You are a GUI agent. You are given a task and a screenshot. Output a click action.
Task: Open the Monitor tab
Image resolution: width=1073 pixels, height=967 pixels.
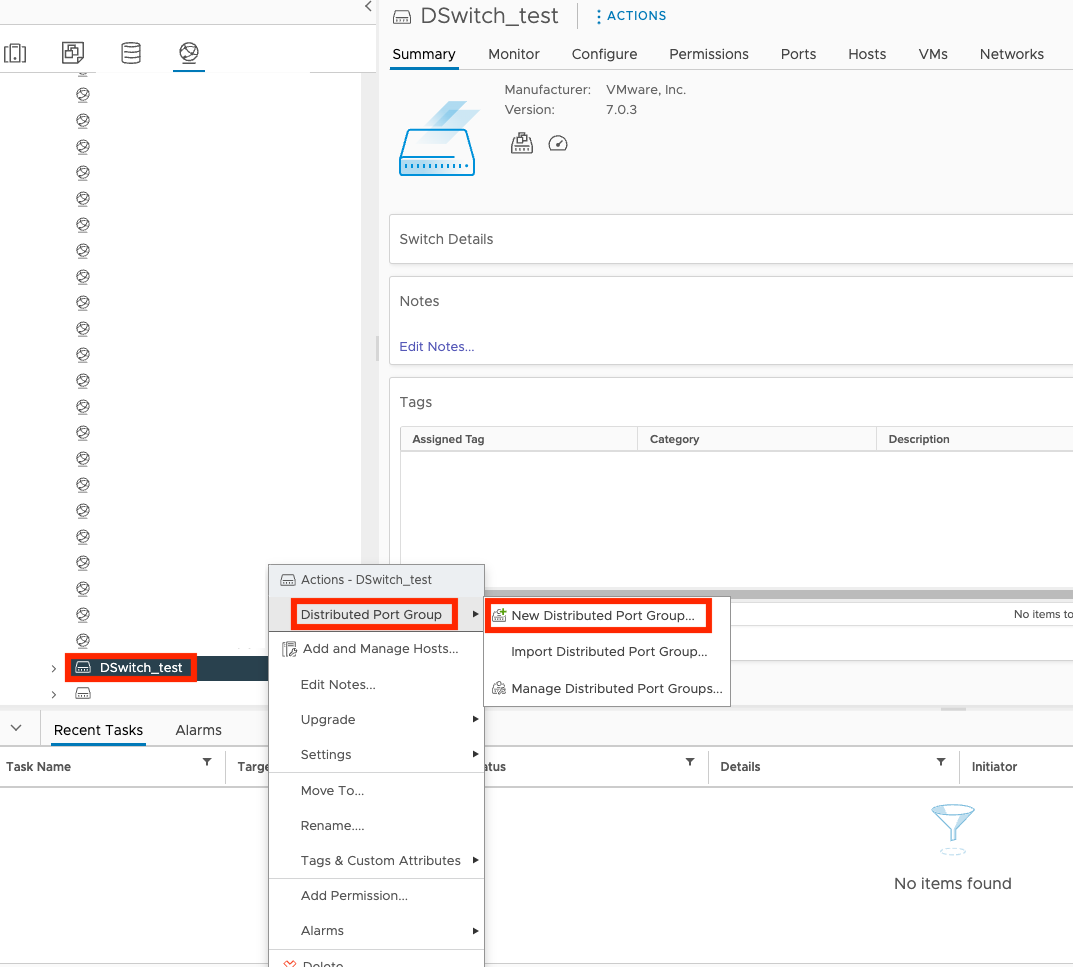[x=513, y=54]
